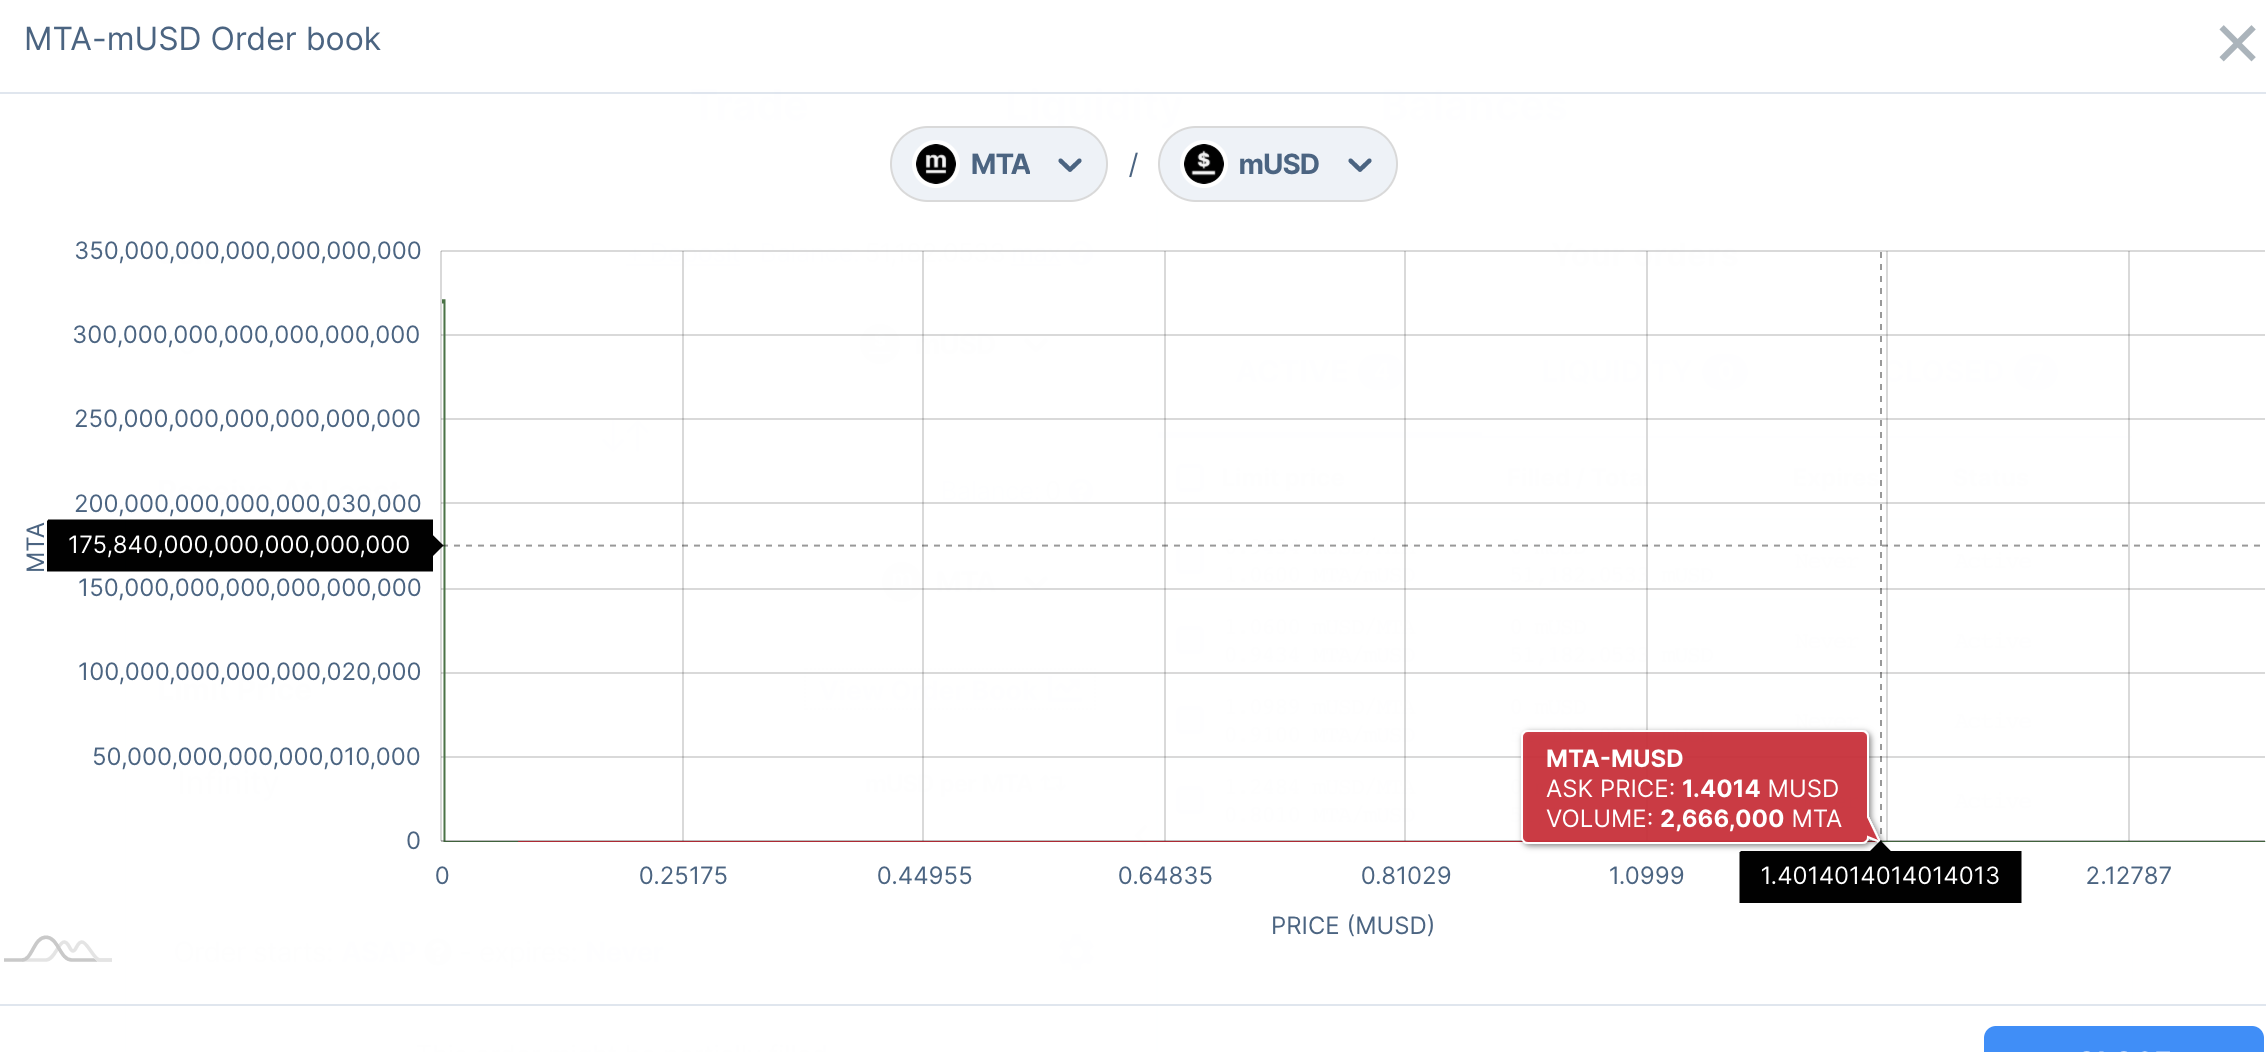2266x1052 pixels.
Task: Close the MTA-mUSD Order book dialog
Action: tap(2236, 43)
